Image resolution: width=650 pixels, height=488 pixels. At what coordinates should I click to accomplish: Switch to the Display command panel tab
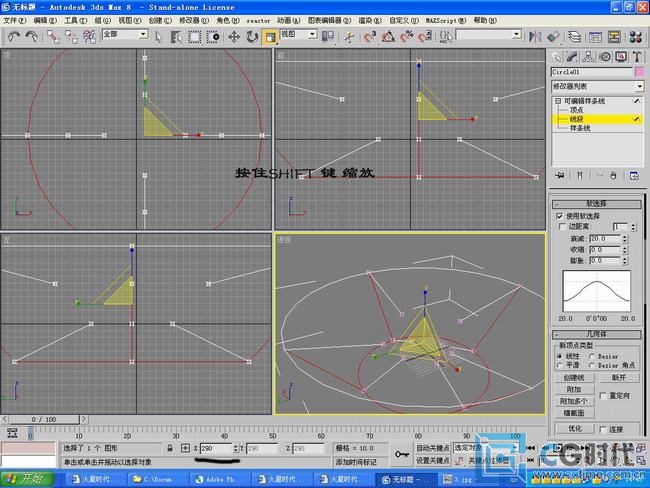(x=621, y=57)
